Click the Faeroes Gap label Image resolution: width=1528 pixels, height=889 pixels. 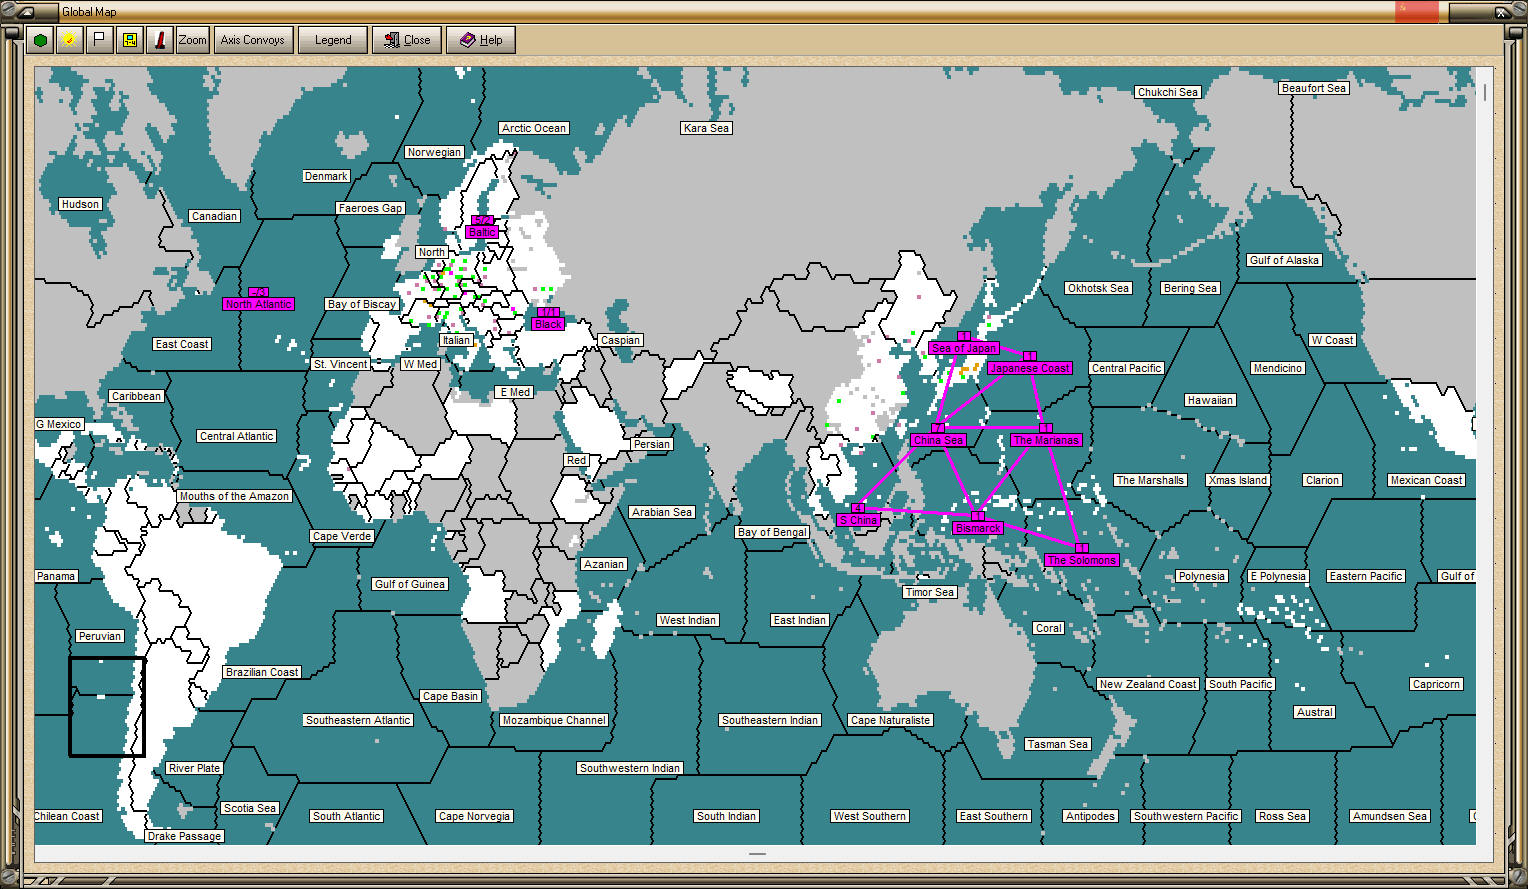tap(370, 208)
